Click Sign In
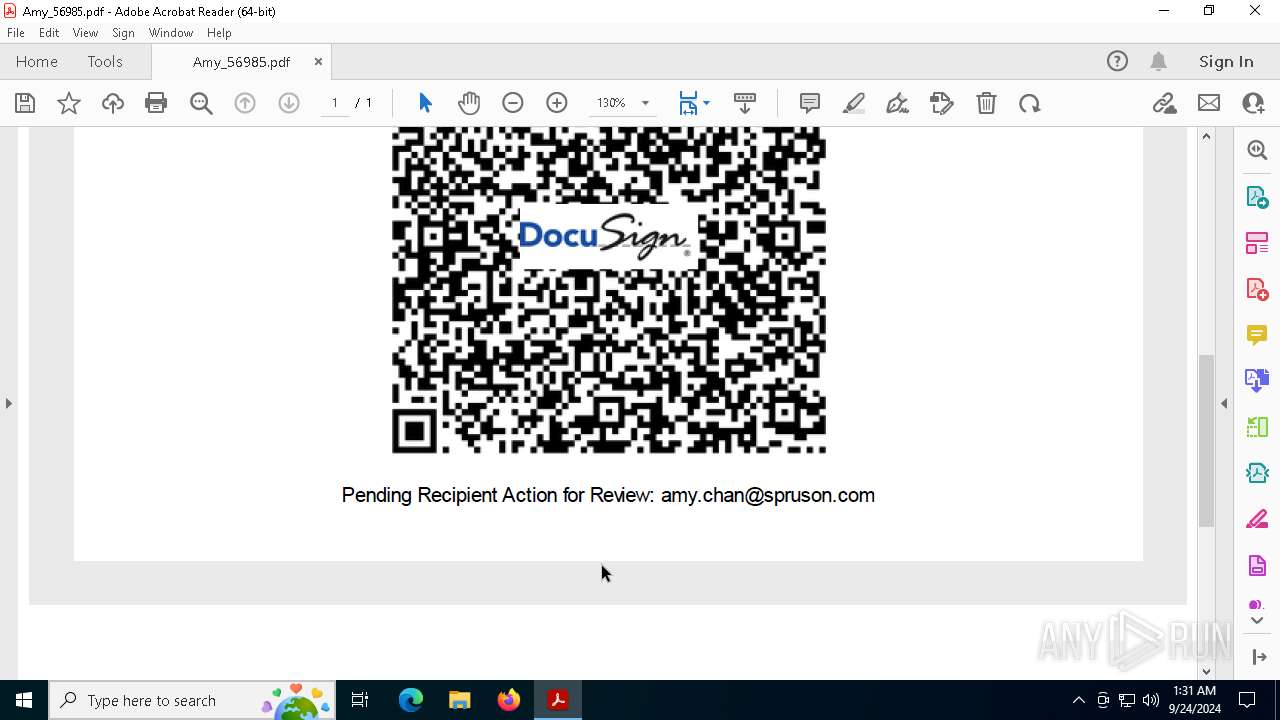 click(1226, 61)
